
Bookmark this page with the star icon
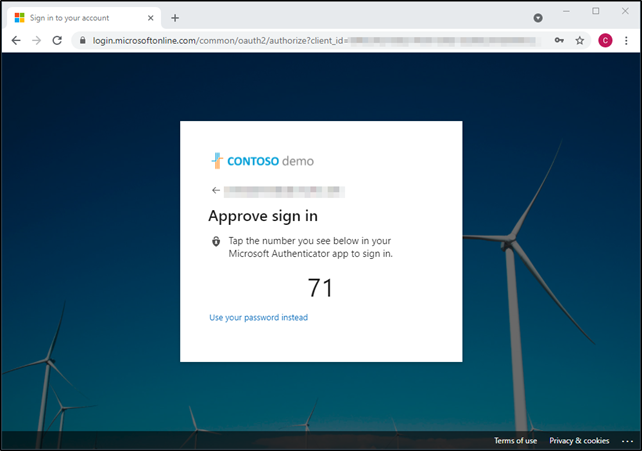point(580,40)
